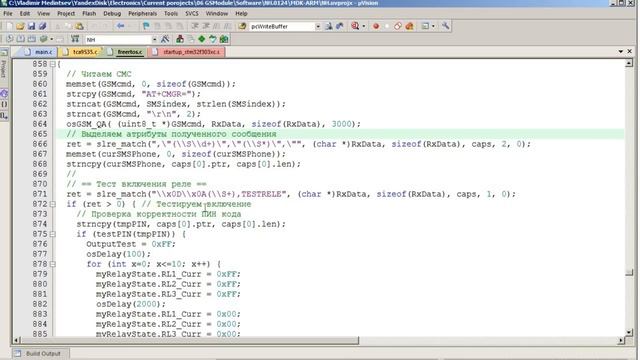Collapse the testPIN block at line 875
The image size is (640, 360).
coord(53,234)
